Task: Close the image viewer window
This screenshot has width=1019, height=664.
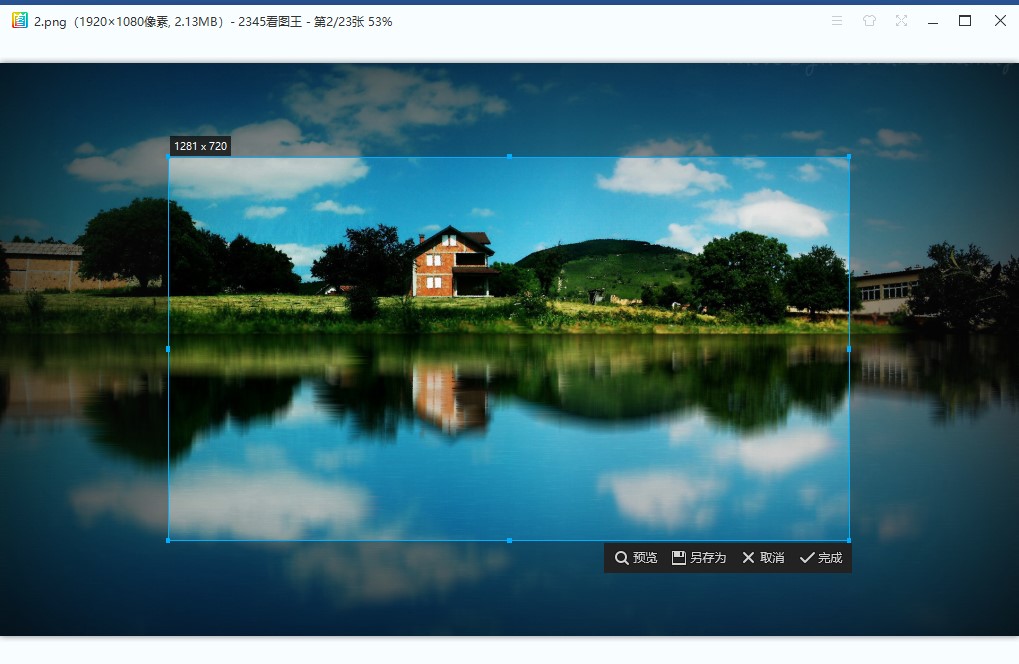Action: tap(1000, 21)
